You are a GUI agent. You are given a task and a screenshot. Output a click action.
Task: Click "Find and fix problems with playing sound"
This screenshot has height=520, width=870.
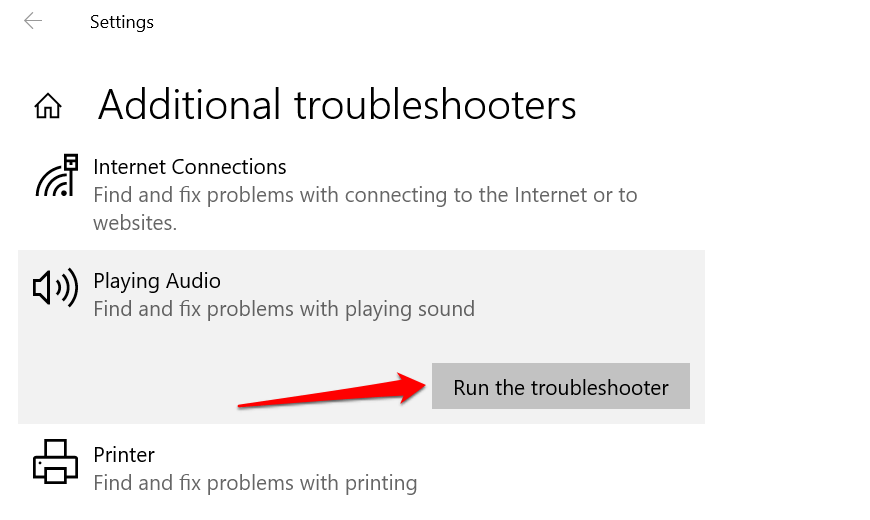284,309
